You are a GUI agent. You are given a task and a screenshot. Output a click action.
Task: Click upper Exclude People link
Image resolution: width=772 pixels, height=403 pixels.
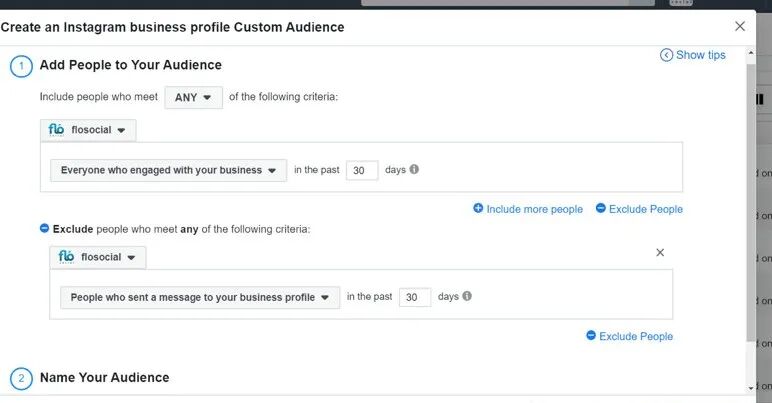click(646, 209)
